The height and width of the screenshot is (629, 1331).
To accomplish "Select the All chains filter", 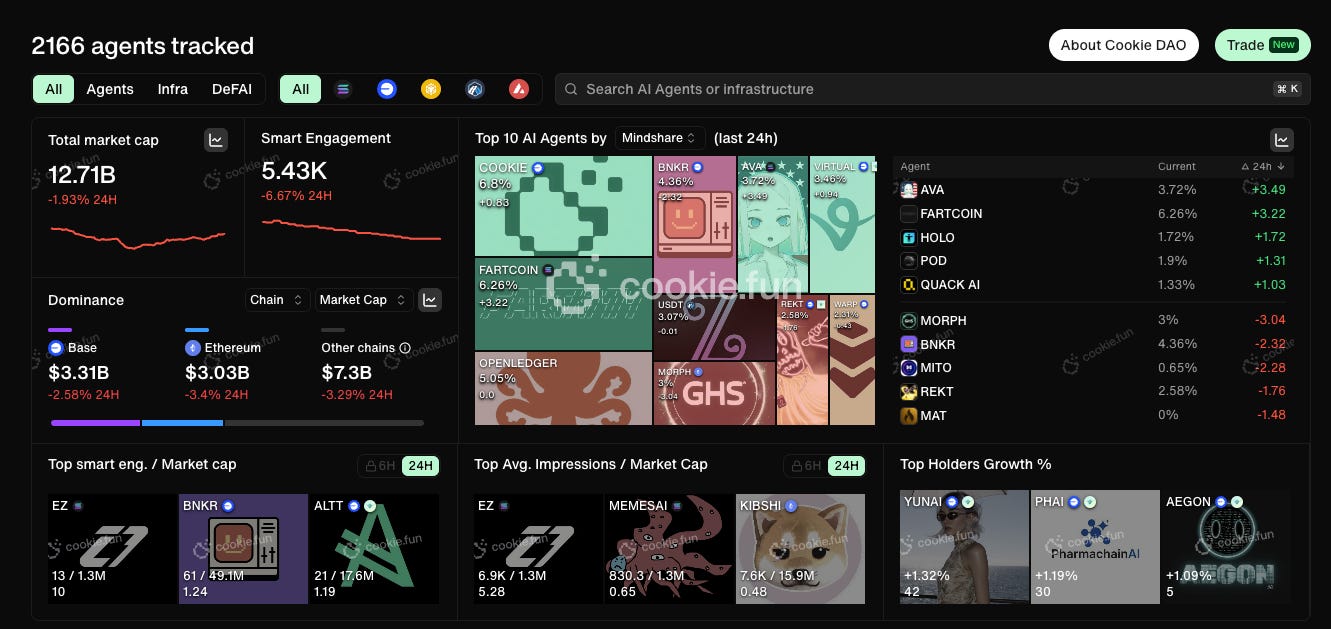I will point(301,89).
